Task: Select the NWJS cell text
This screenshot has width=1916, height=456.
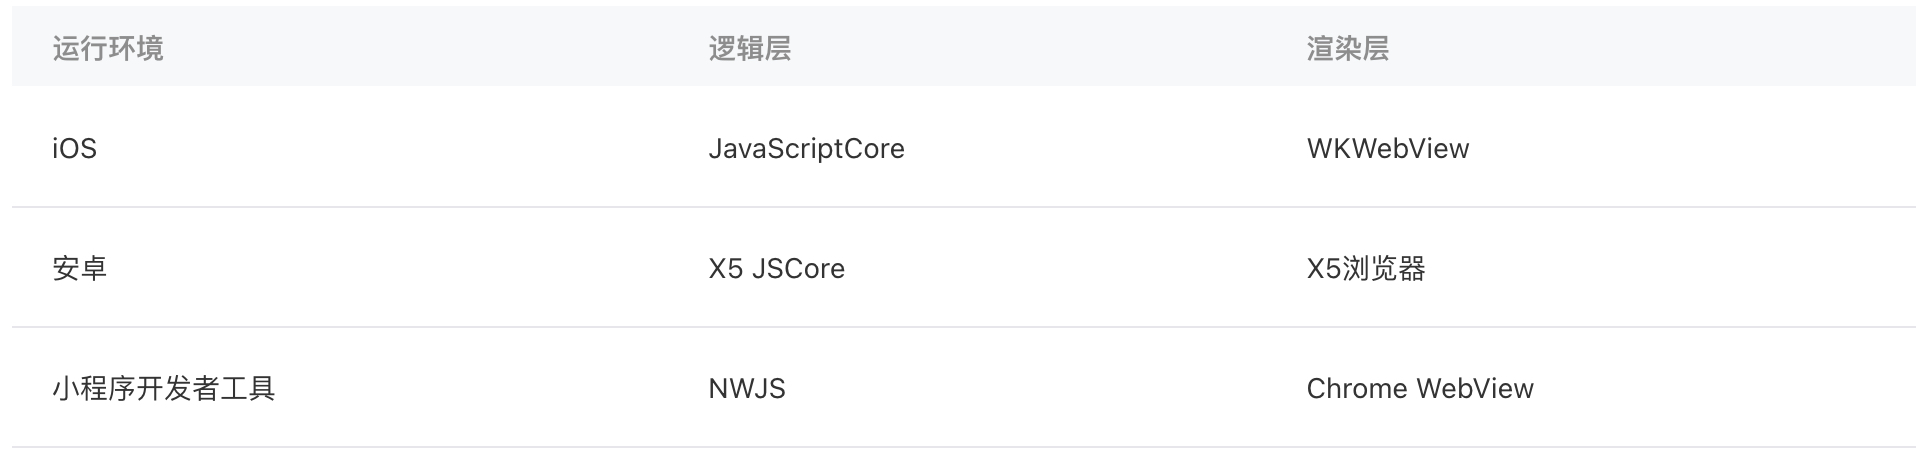Action: click(747, 389)
